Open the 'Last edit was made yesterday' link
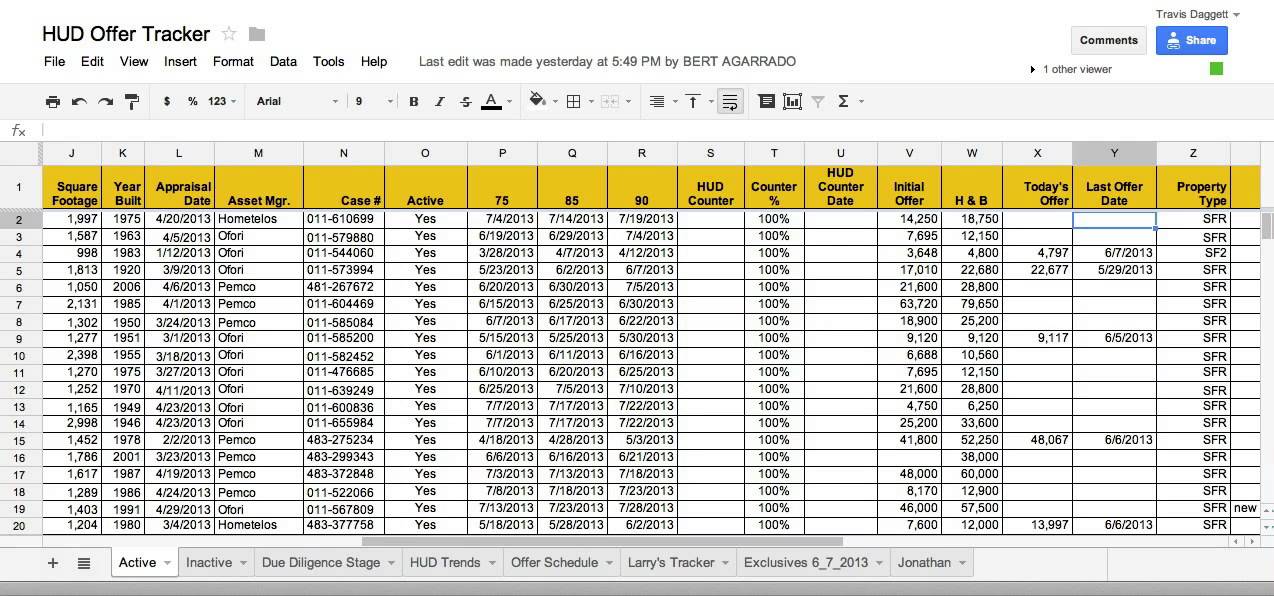The width and height of the screenshot is (1274, 596). tap(607, 61)
